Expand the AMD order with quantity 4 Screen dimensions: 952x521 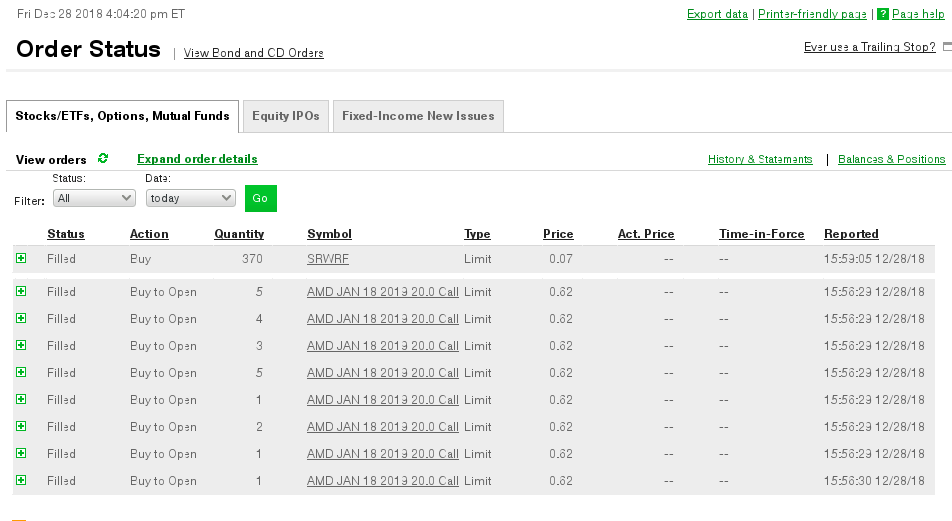tap(21, 319)
